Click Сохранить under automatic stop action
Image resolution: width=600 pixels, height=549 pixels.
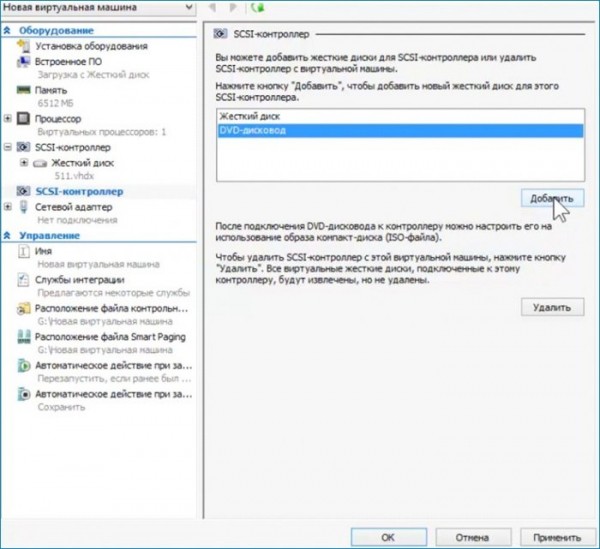(x=61, y=407)
